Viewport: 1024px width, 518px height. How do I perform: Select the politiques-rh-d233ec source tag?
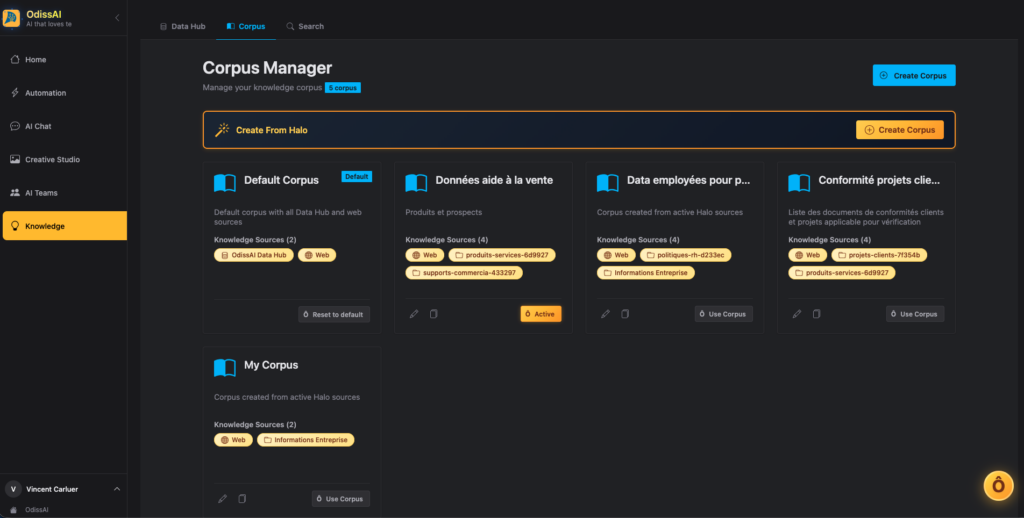pyautogui.click(x=686, y=255)
